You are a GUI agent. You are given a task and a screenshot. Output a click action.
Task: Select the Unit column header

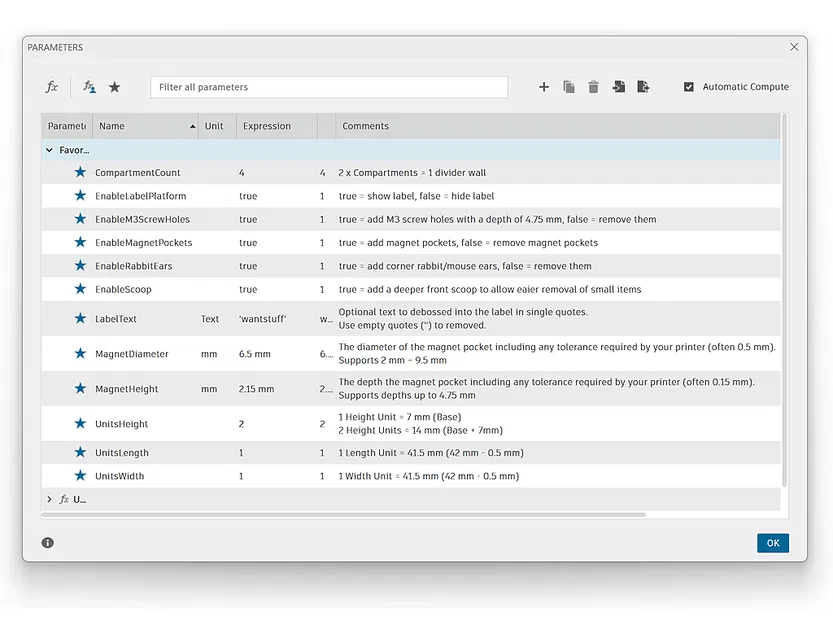(215, 126)
